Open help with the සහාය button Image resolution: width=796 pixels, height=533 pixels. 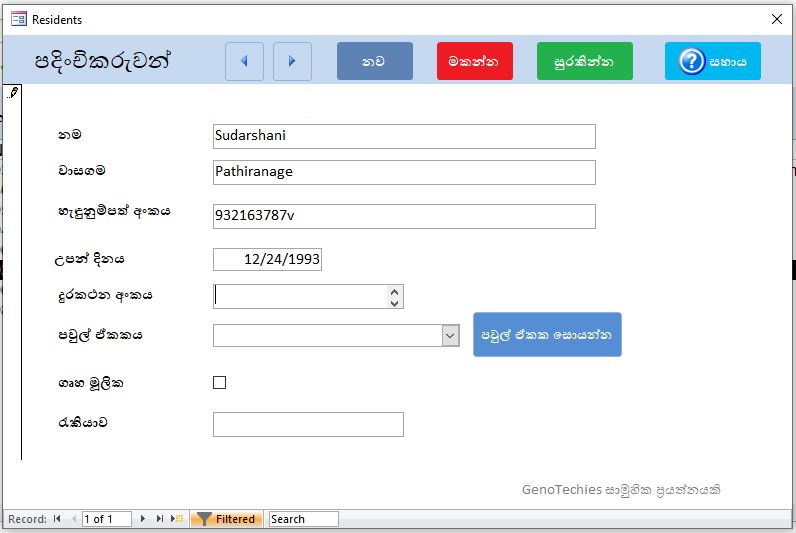tap(713, 61)
